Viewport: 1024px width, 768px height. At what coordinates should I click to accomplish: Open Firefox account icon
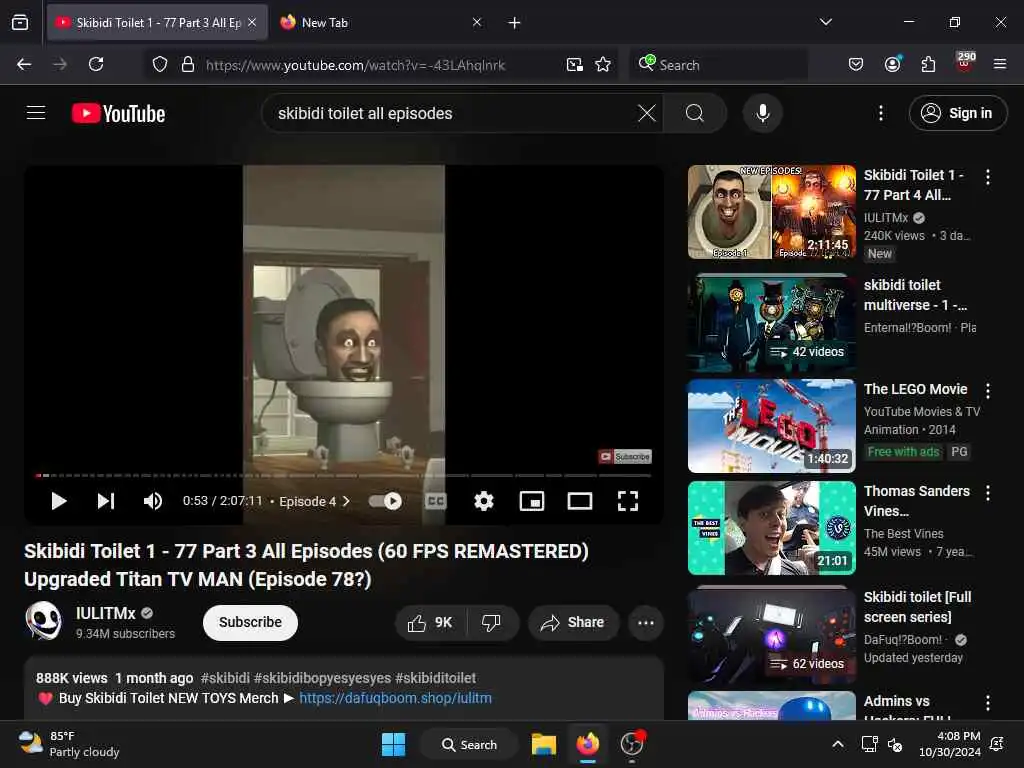tap(892, 64)
